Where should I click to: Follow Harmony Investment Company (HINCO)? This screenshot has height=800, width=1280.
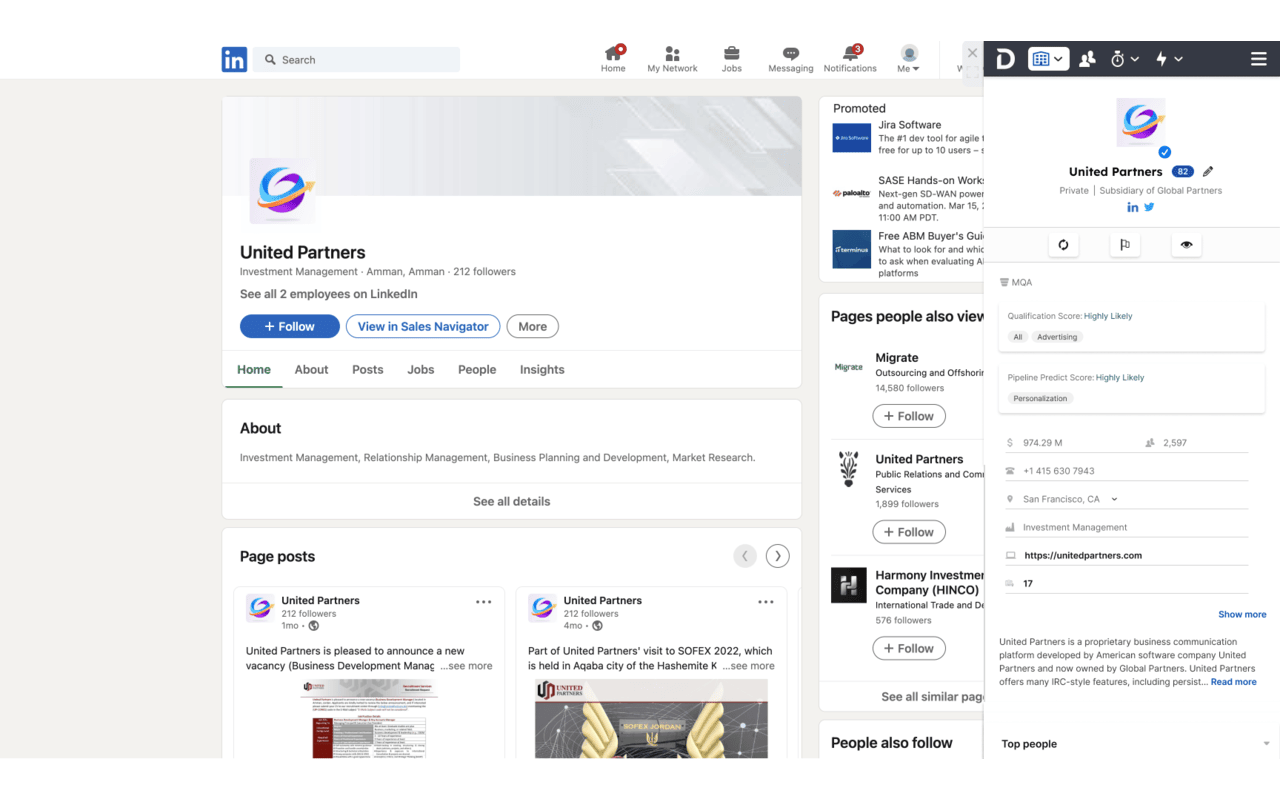pyautogui.click(x=909, y=648)
